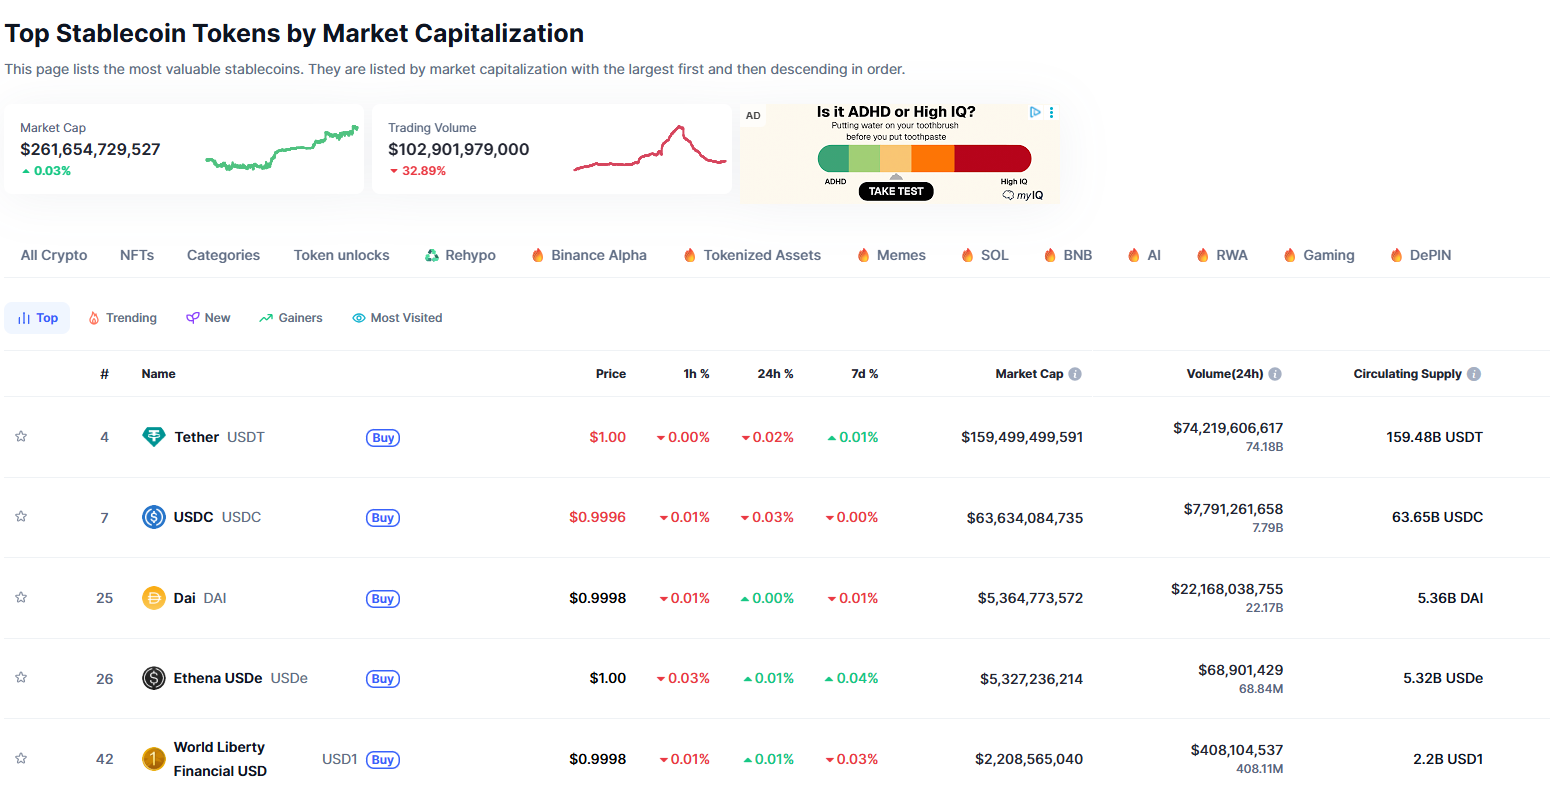1550x786 pixels.
Task: Click the Dai coin logo icon
Action: pos(153,598)
